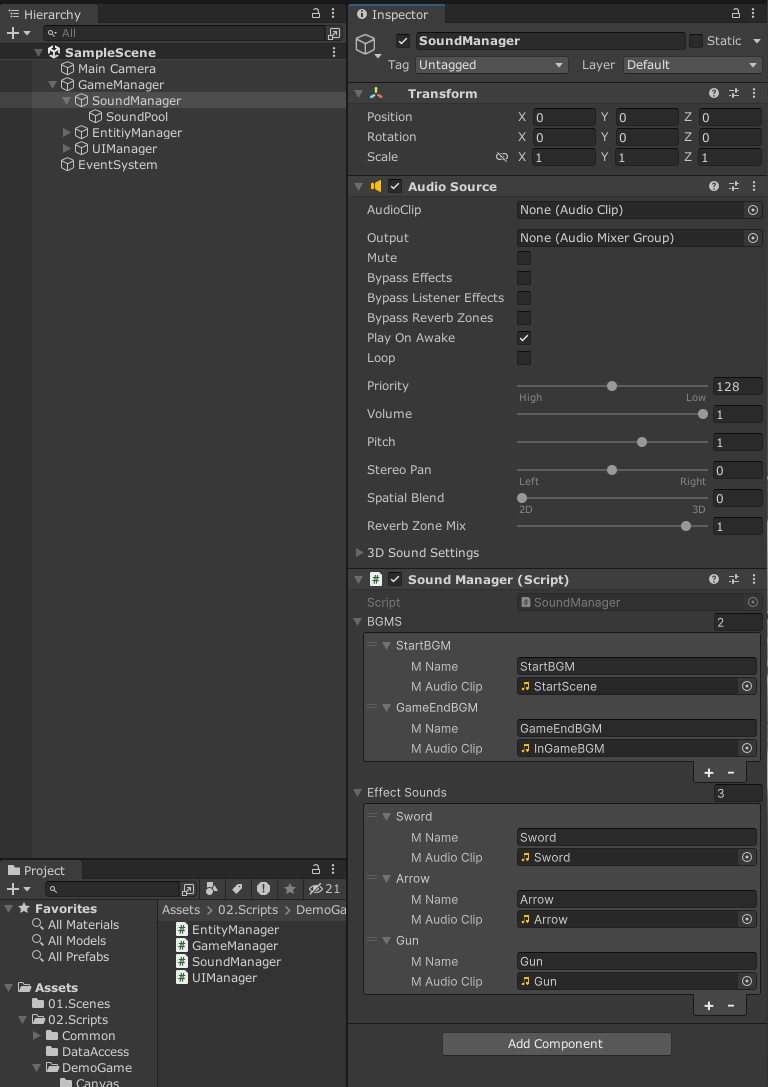Adjust the Priority slider
The image size is (768, 1087).
(x=612, y=386)
